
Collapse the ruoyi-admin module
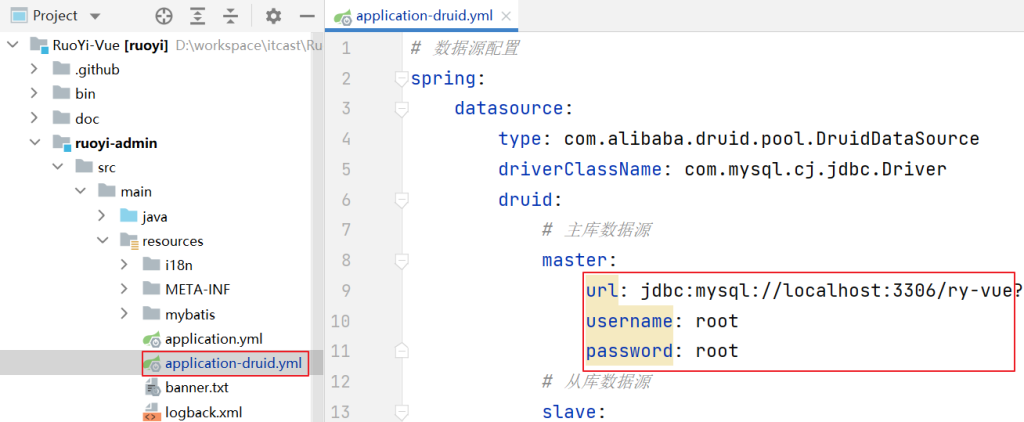[x=35, y=143]
